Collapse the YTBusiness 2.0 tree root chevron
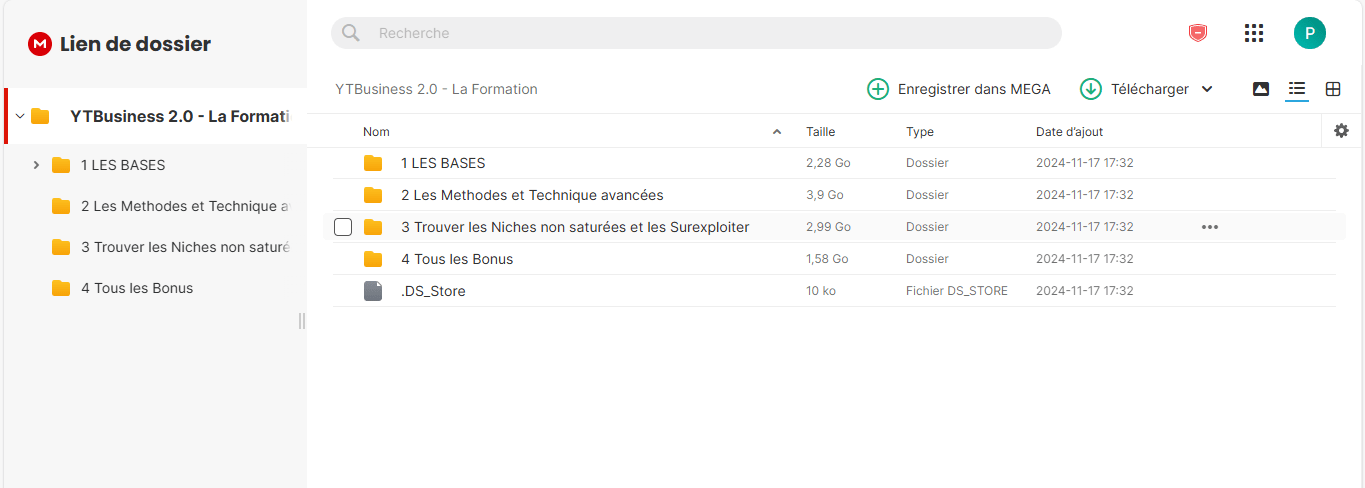Viewport: 1365px width, 488px height. (x=20, y=116)
